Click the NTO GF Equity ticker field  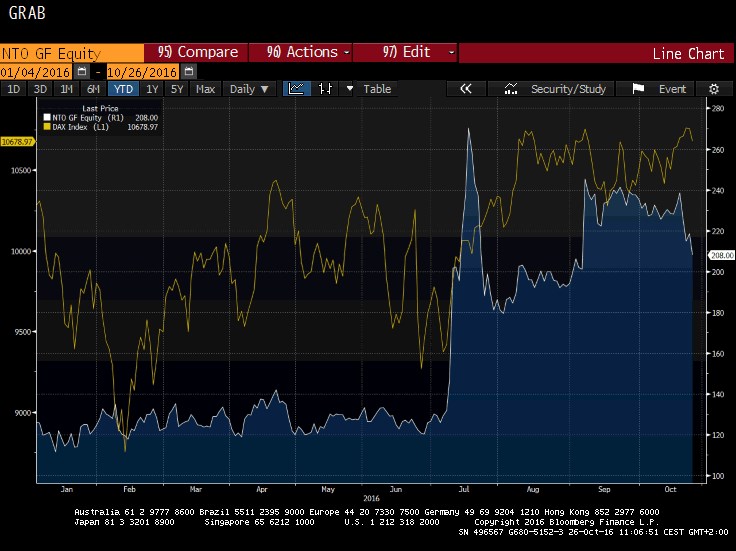tap(72, 53)
